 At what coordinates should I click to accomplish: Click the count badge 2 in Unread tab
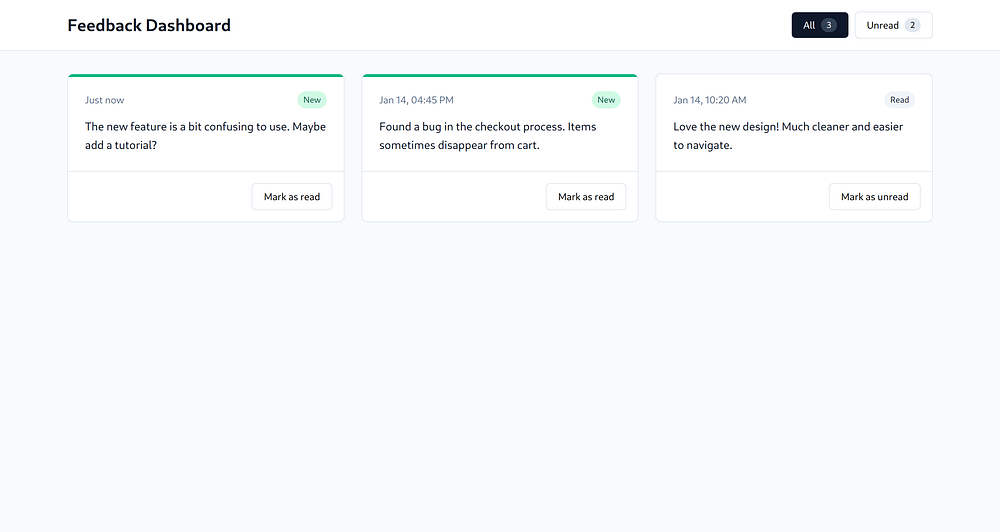912,26
